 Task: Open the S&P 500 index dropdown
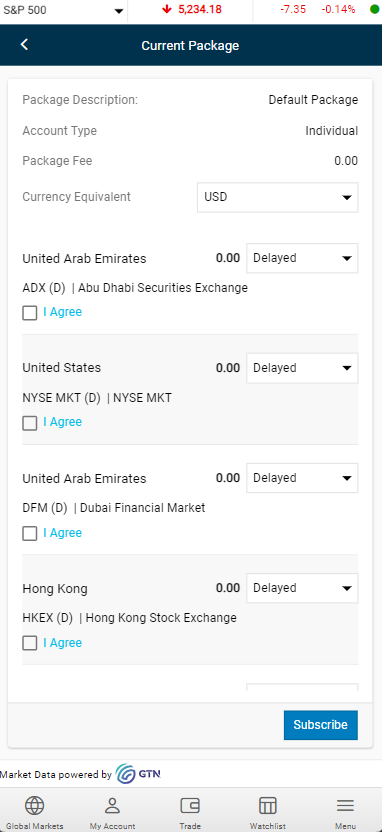point(63,10)
